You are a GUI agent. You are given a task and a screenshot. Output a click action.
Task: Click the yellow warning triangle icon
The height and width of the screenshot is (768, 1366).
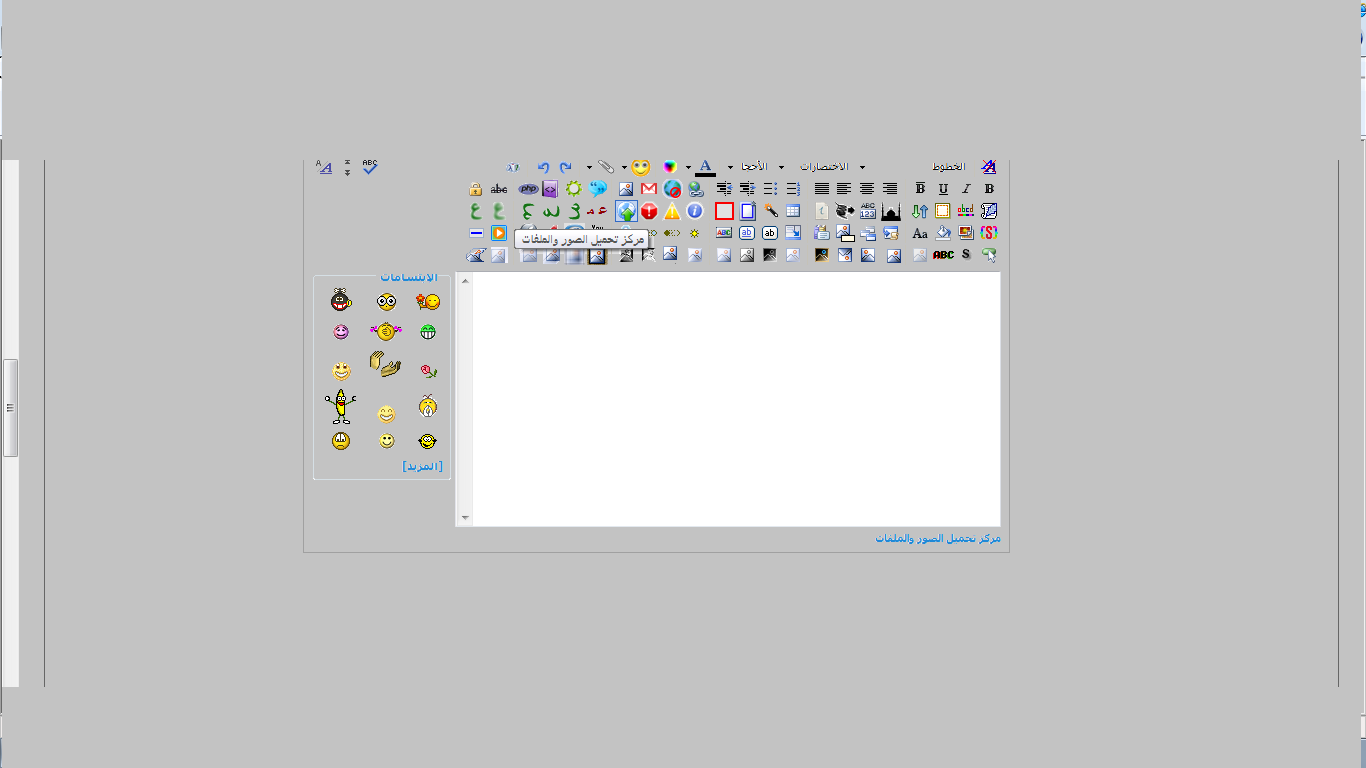[672, 212]
